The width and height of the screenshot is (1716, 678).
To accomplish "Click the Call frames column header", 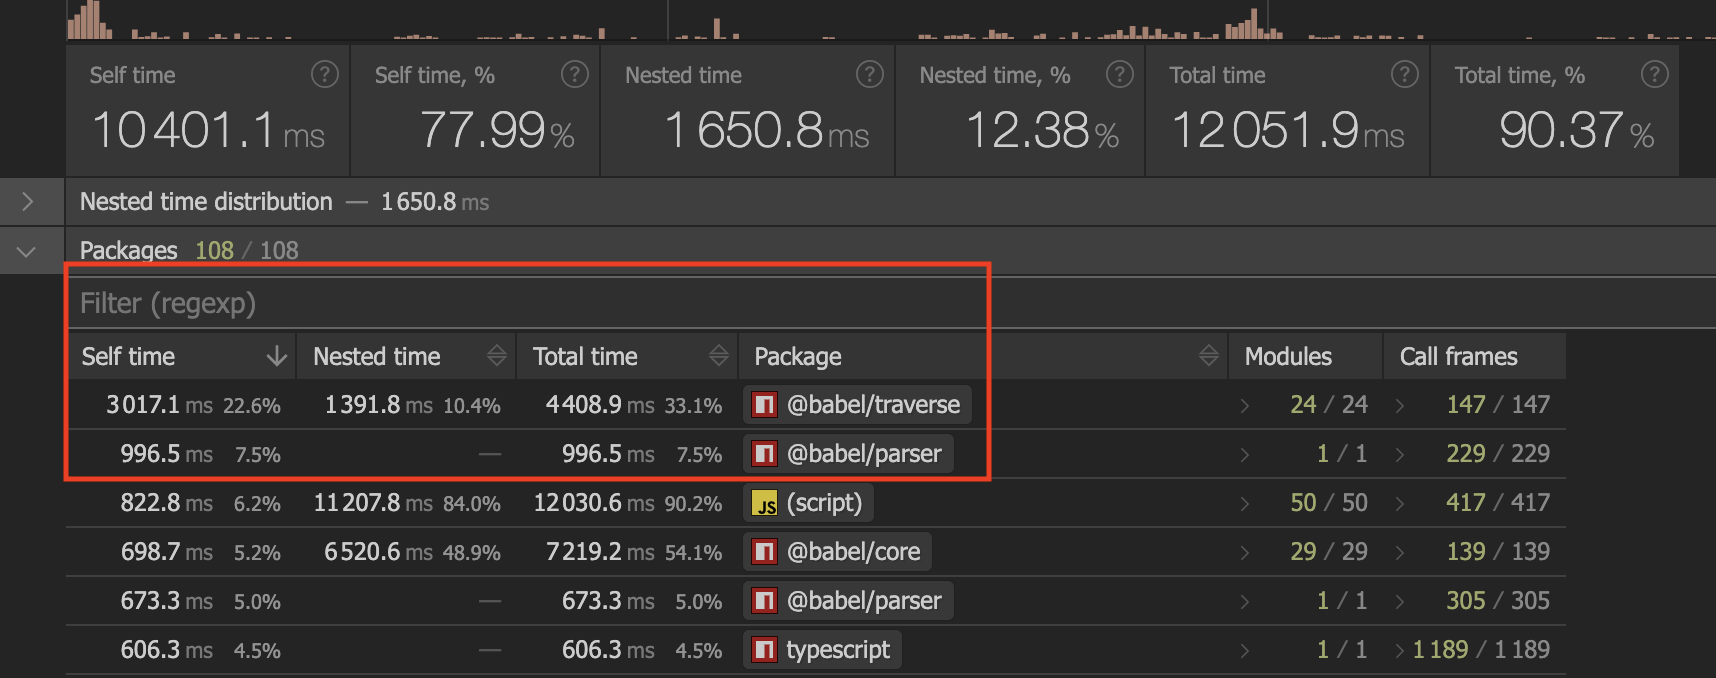I will coord(1475,356).
